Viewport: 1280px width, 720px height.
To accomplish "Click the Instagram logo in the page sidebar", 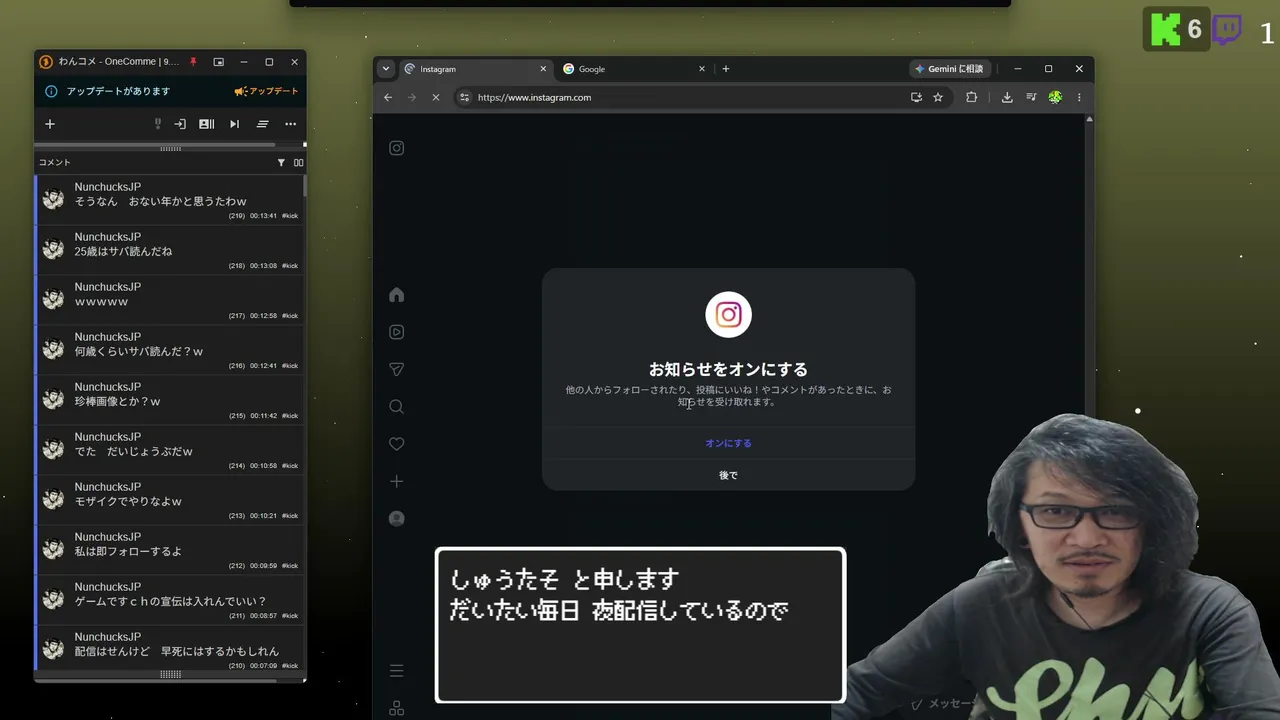I will click(397, 148).
